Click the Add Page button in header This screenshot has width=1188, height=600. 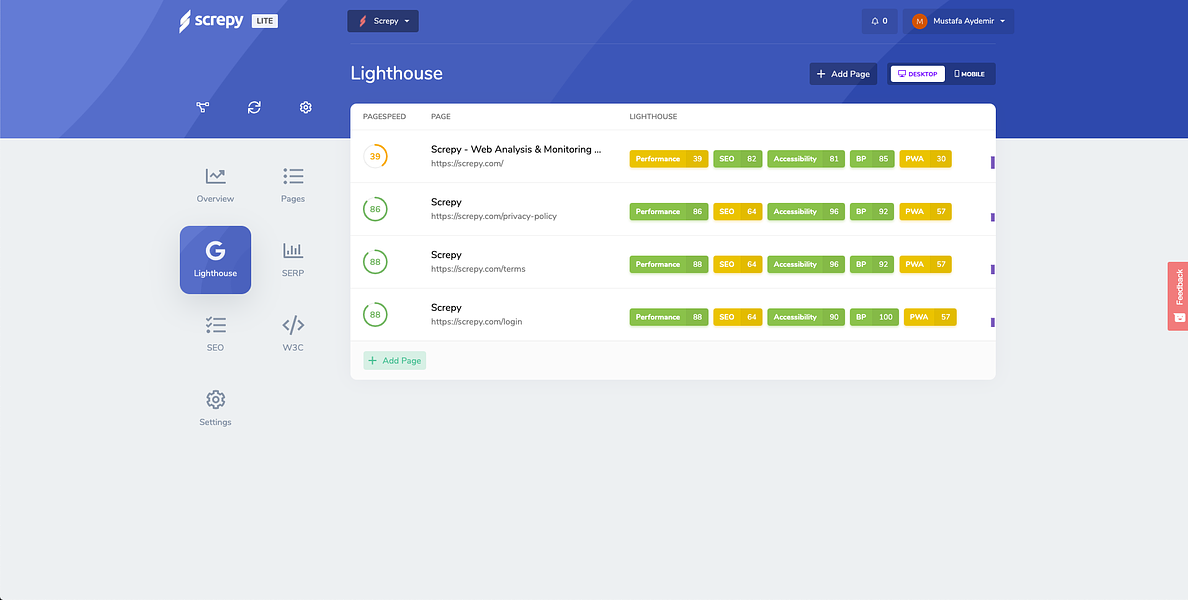click(x=843, y=74)
